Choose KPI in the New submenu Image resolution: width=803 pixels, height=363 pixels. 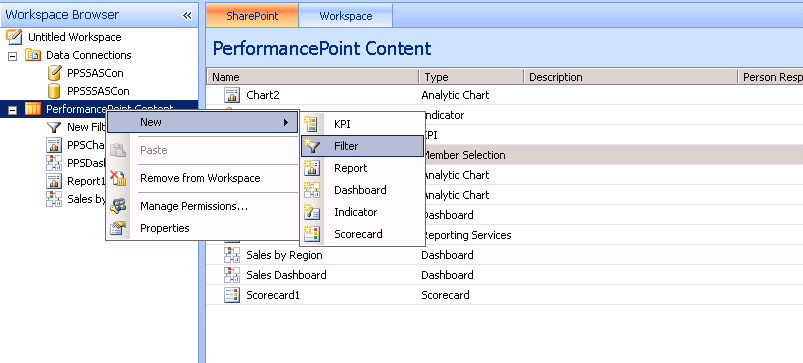[x=362, y=124]
